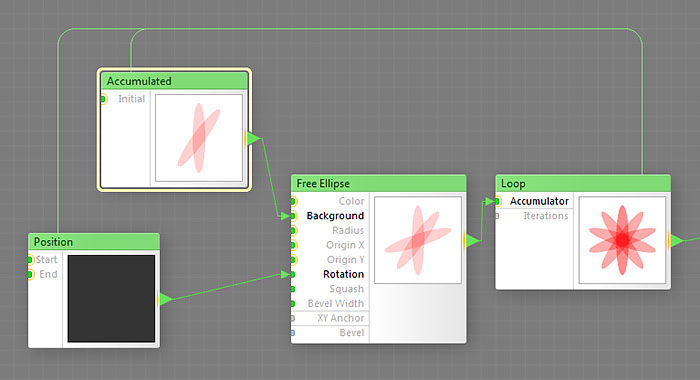Select the Accumulated node title bar

[174, 81]
